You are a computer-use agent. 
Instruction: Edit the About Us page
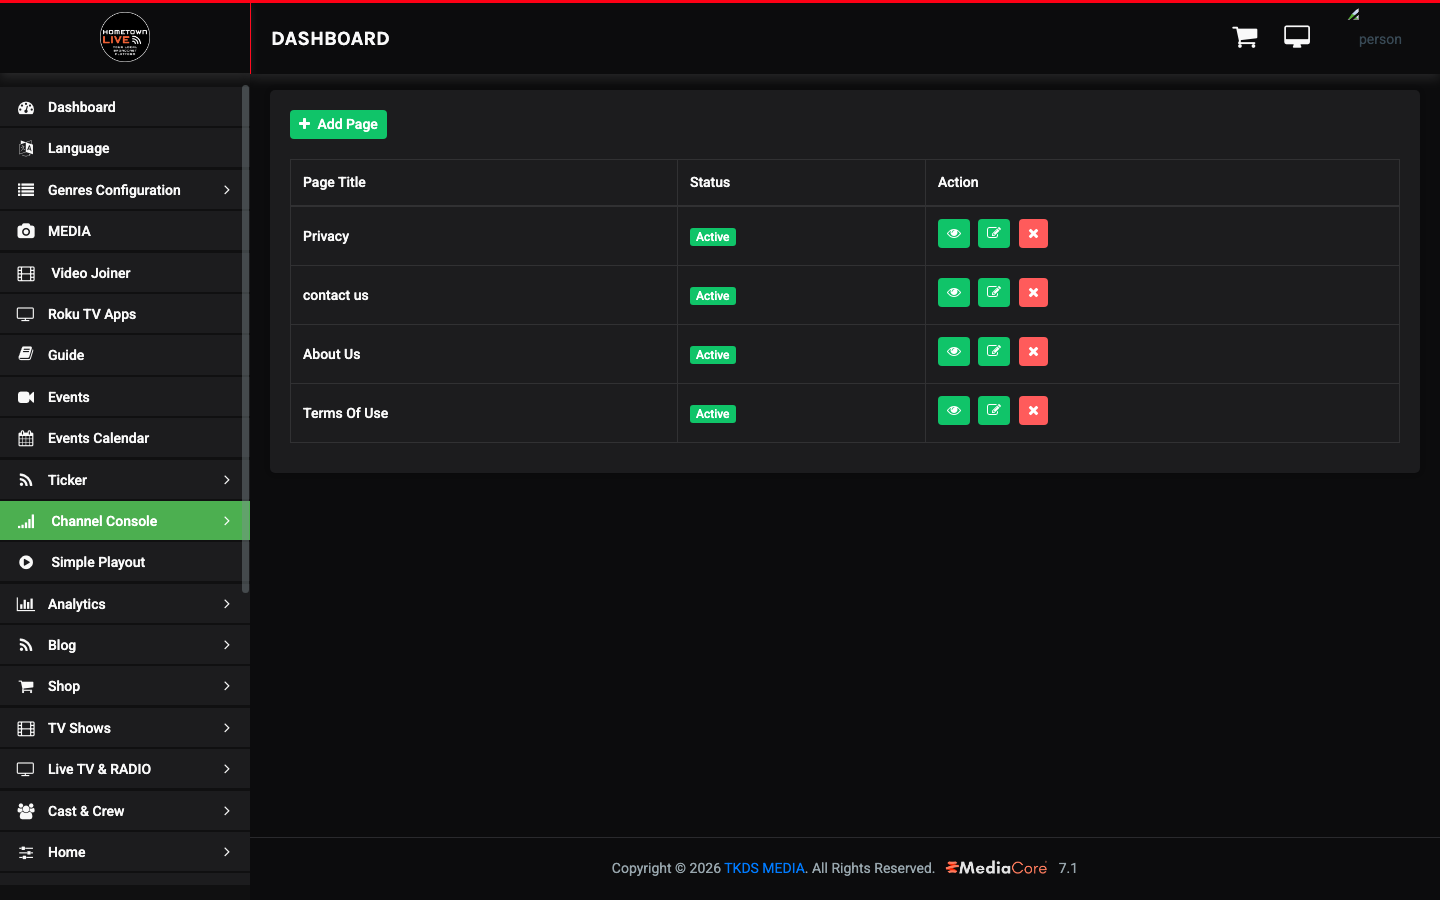[x=994, y=352]
